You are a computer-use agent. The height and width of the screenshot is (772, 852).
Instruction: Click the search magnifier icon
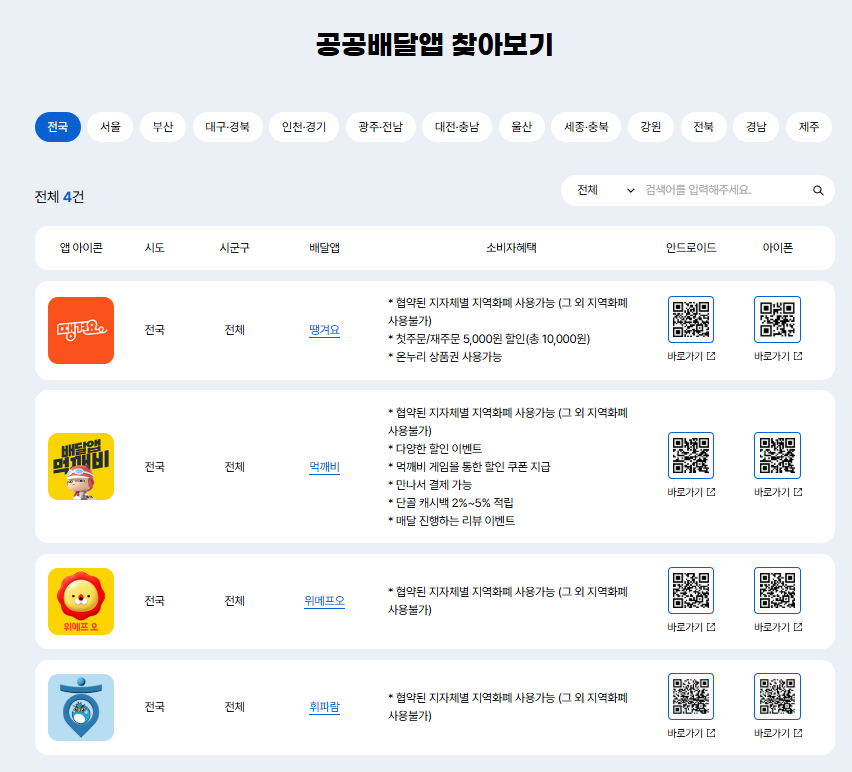point(819,190)
